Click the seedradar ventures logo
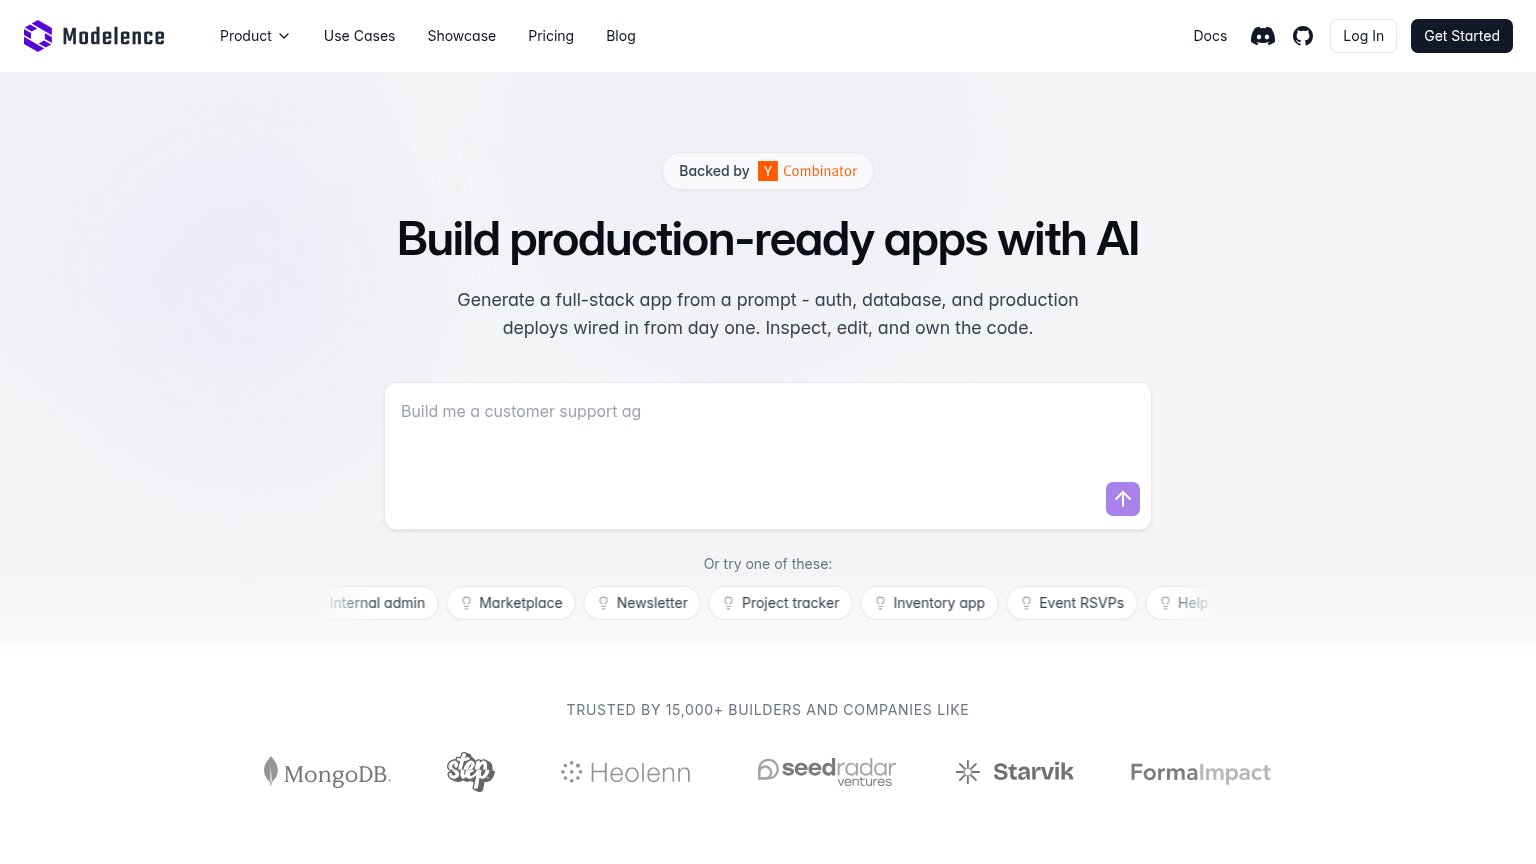1536x864 pixels. [827, 772]
